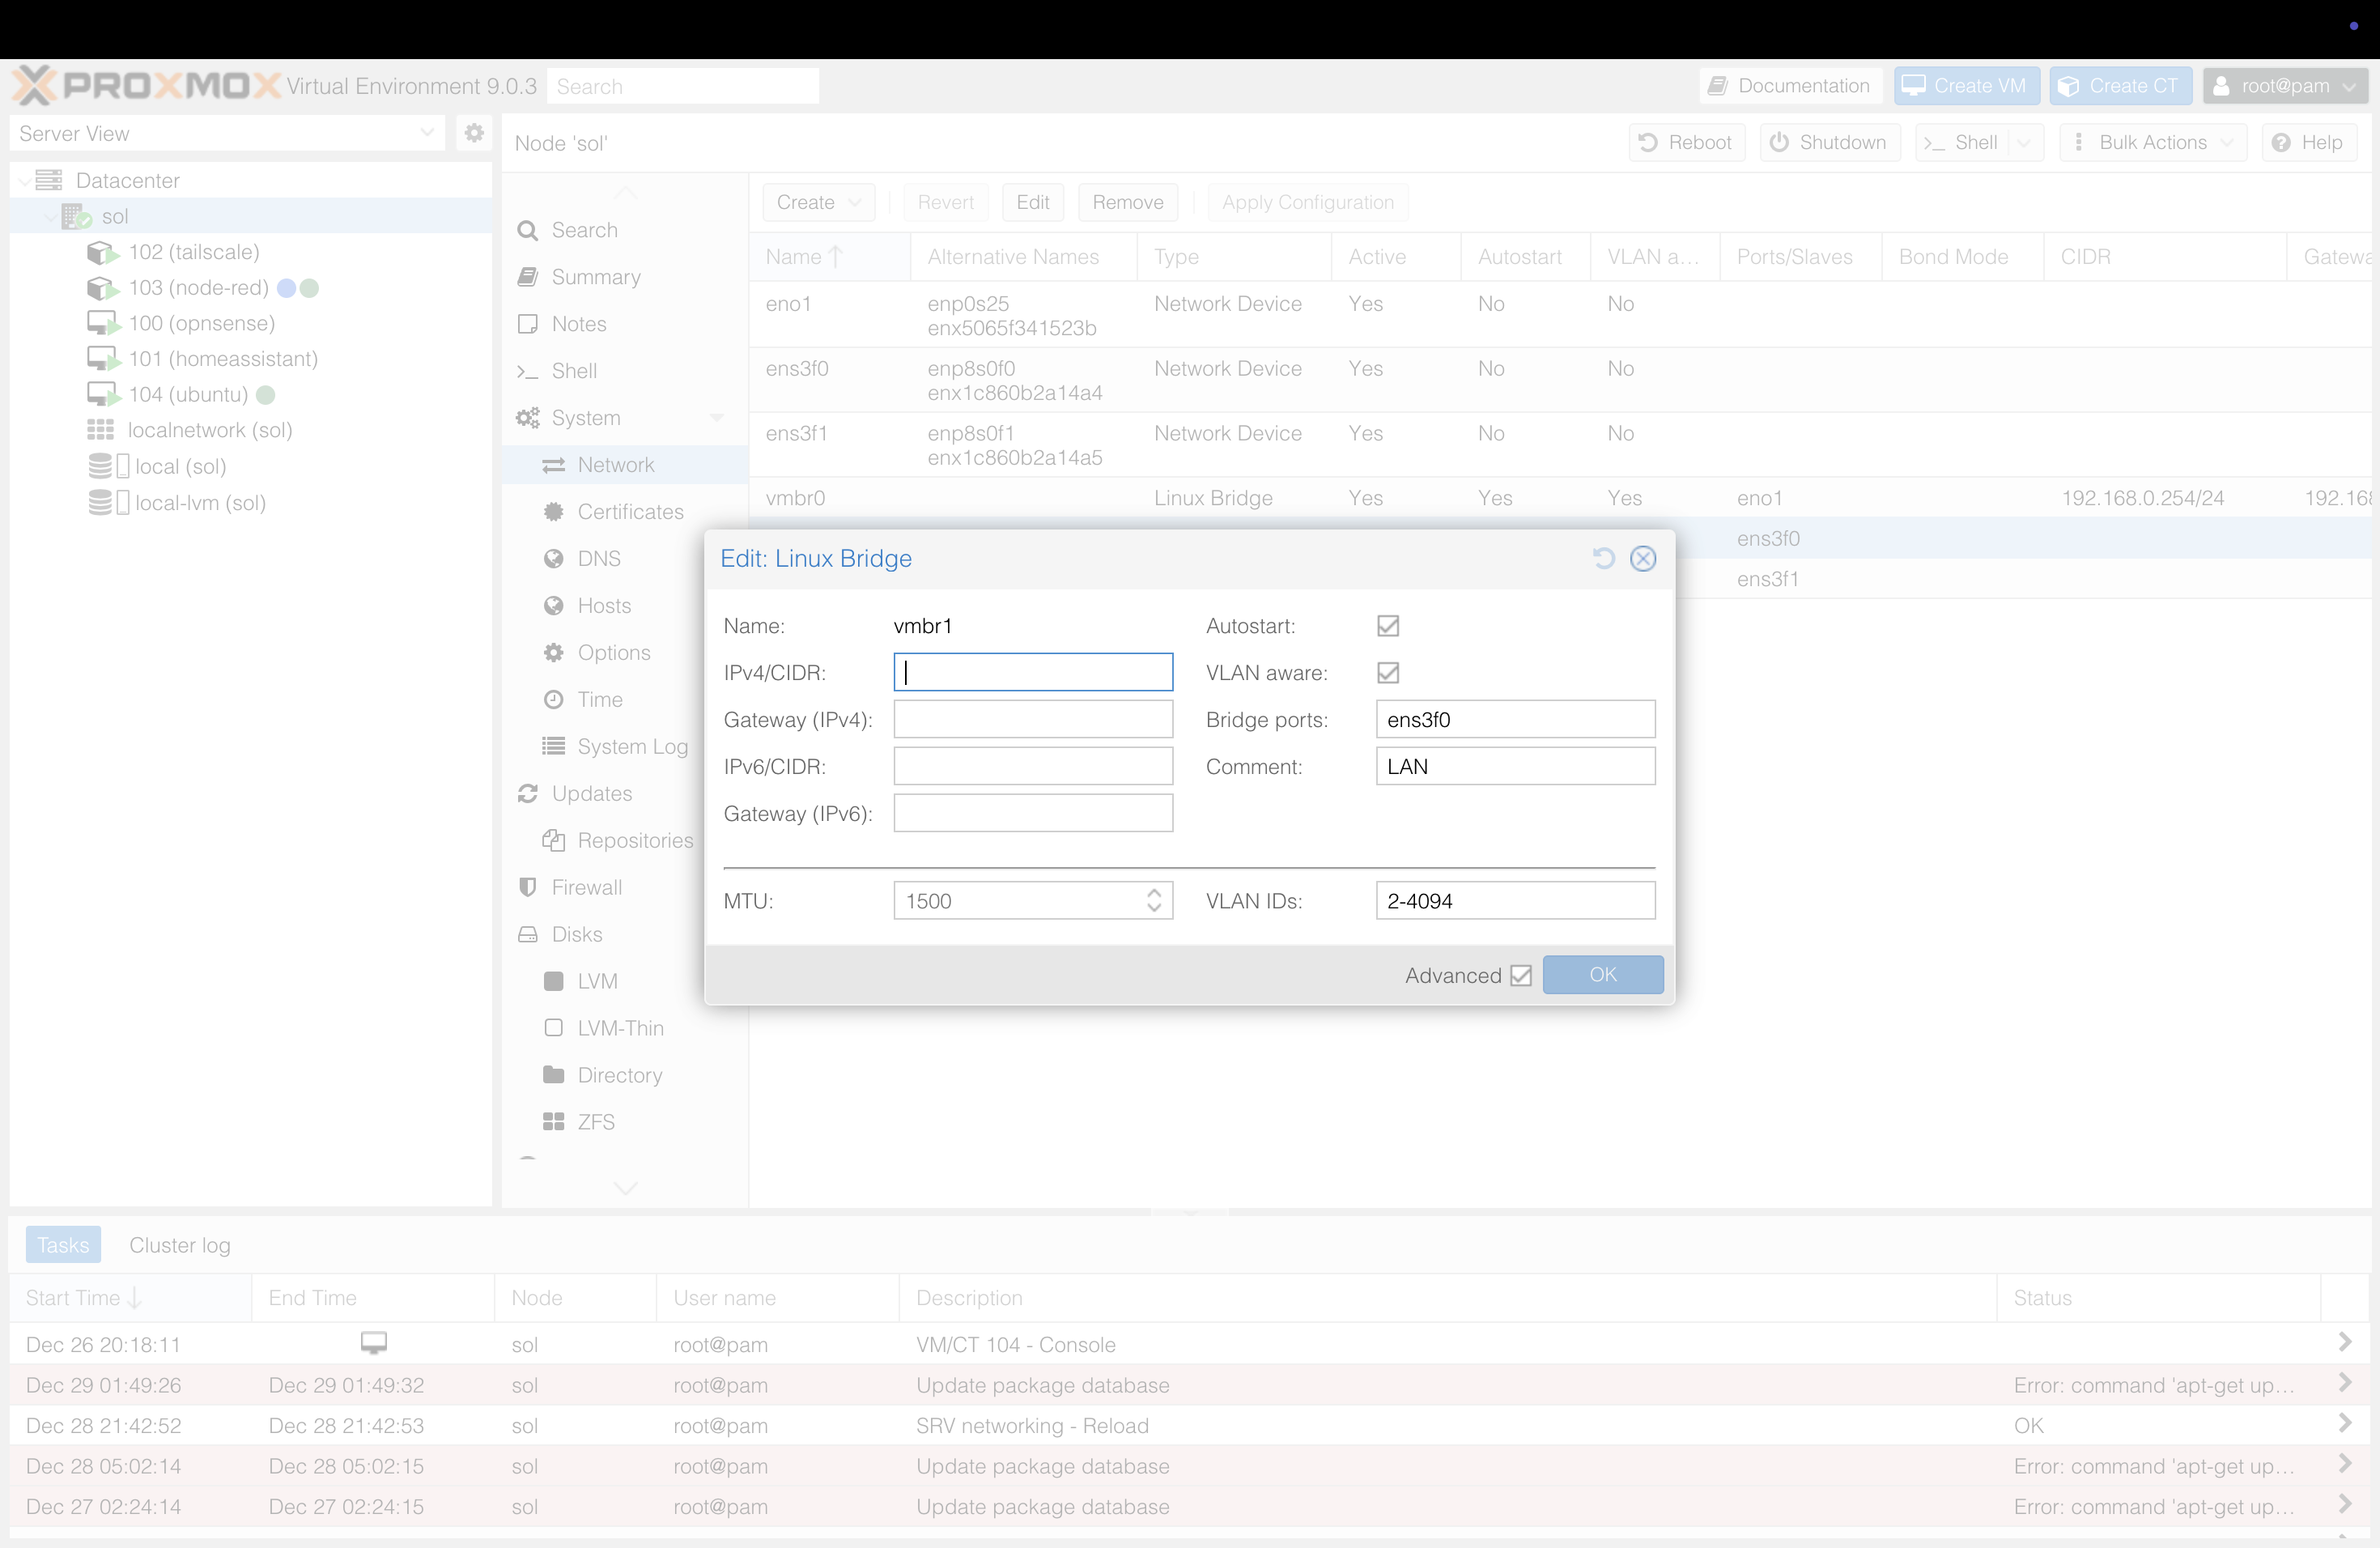Click into the Gateway (IPv4) field
2380x1548 pixels.
(x=1032, y=720)
